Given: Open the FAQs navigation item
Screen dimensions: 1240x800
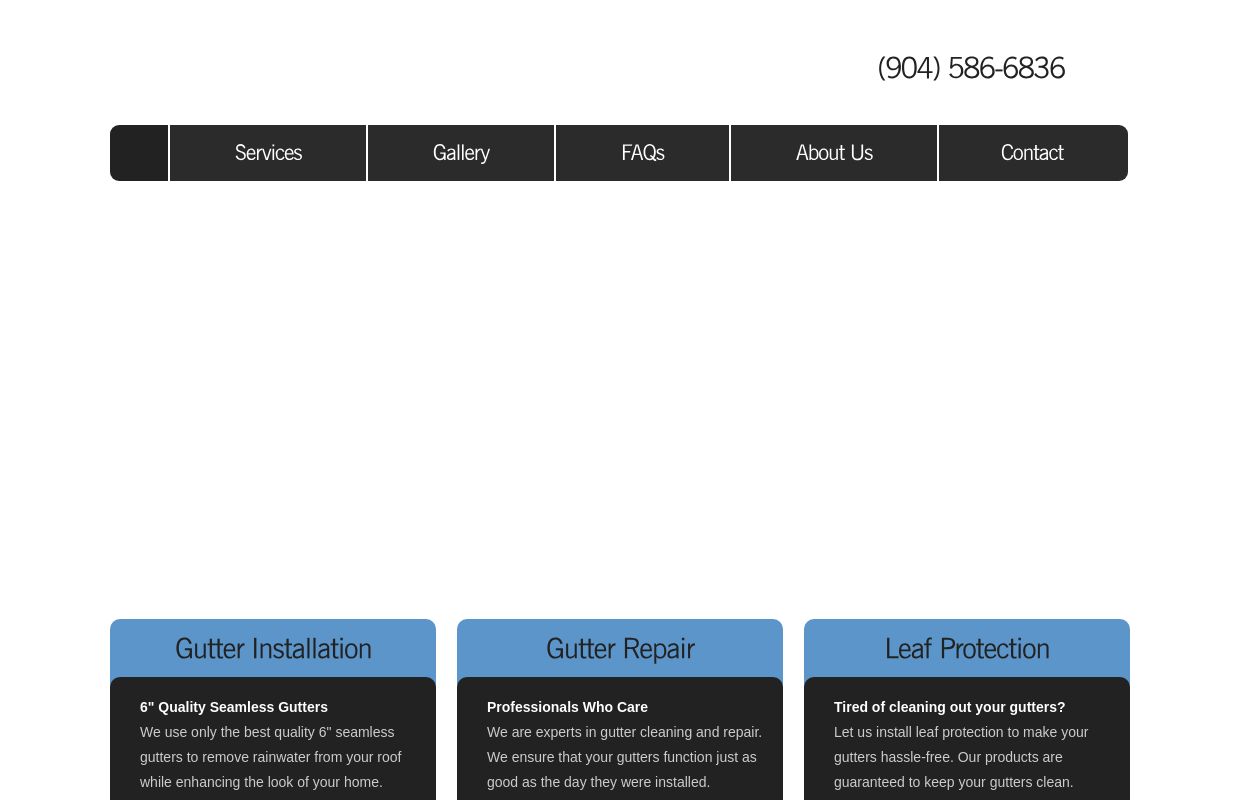Looking at the screenshot, I should [642, 153].
